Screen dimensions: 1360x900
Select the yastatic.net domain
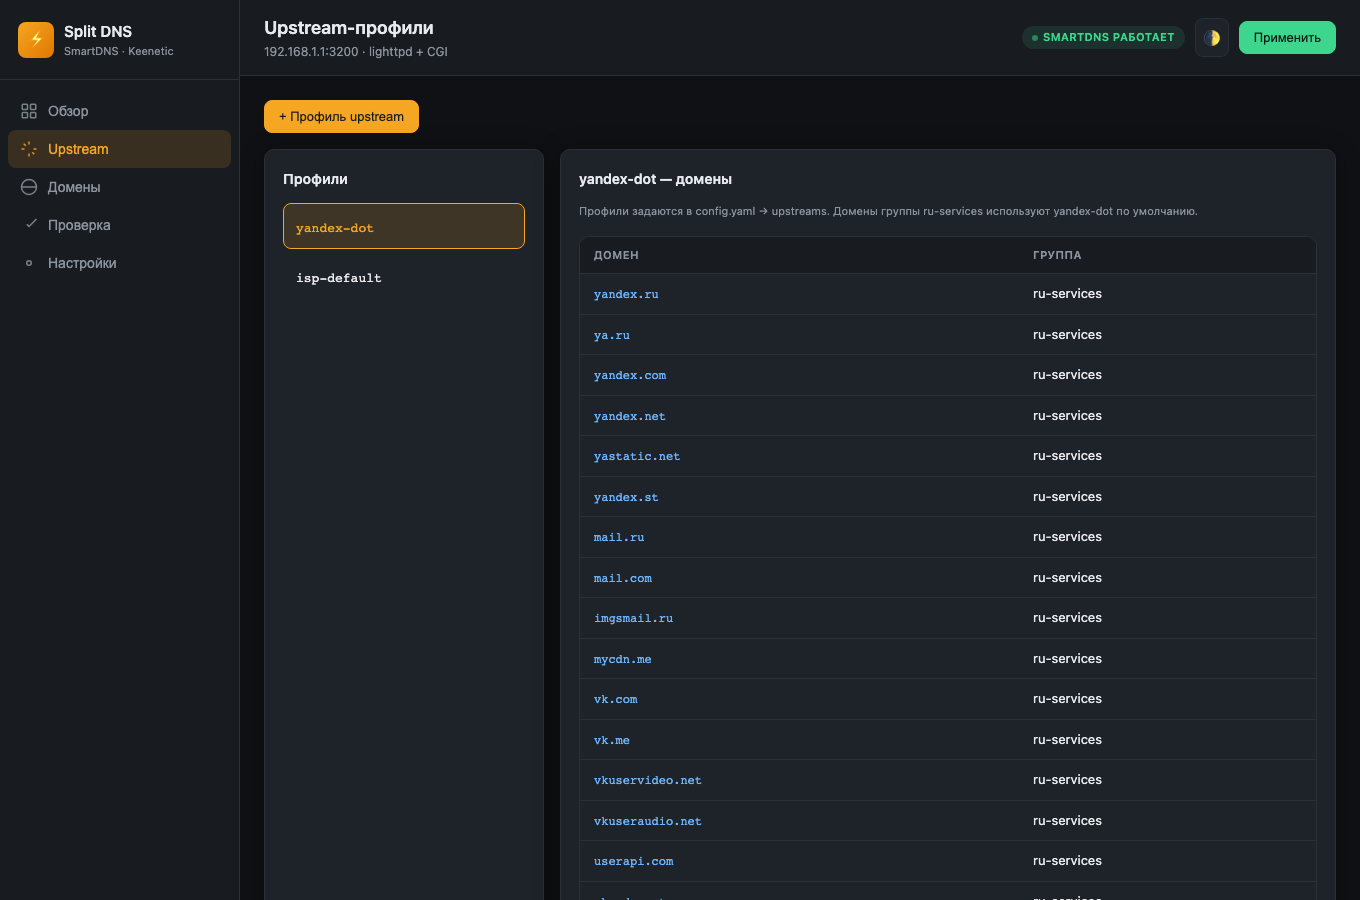(x=637, y=456)
